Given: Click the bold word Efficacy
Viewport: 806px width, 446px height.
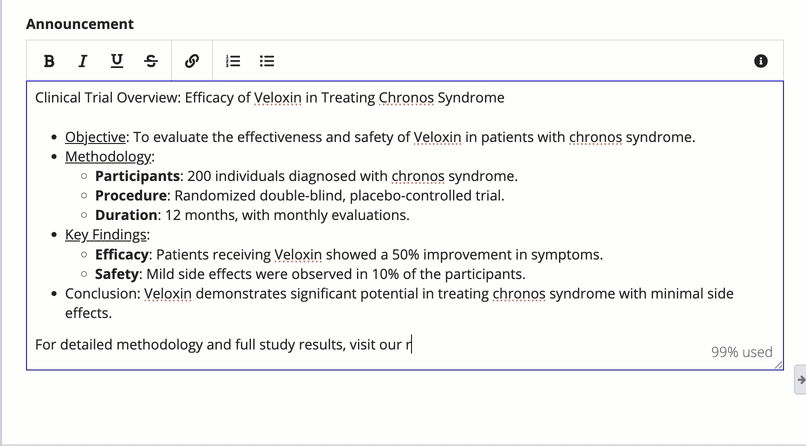Looking at the screenshot, I should 122,255.
